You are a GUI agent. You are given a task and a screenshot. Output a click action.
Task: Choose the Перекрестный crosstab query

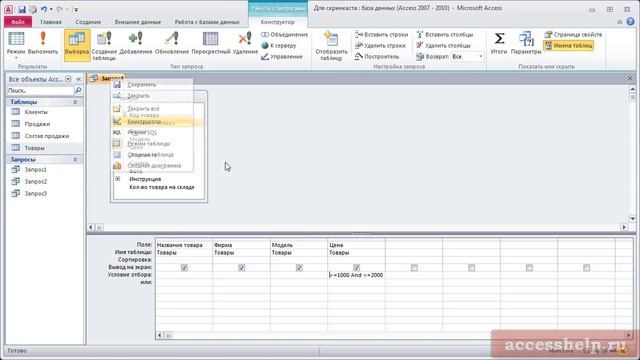tap(211, 43)
